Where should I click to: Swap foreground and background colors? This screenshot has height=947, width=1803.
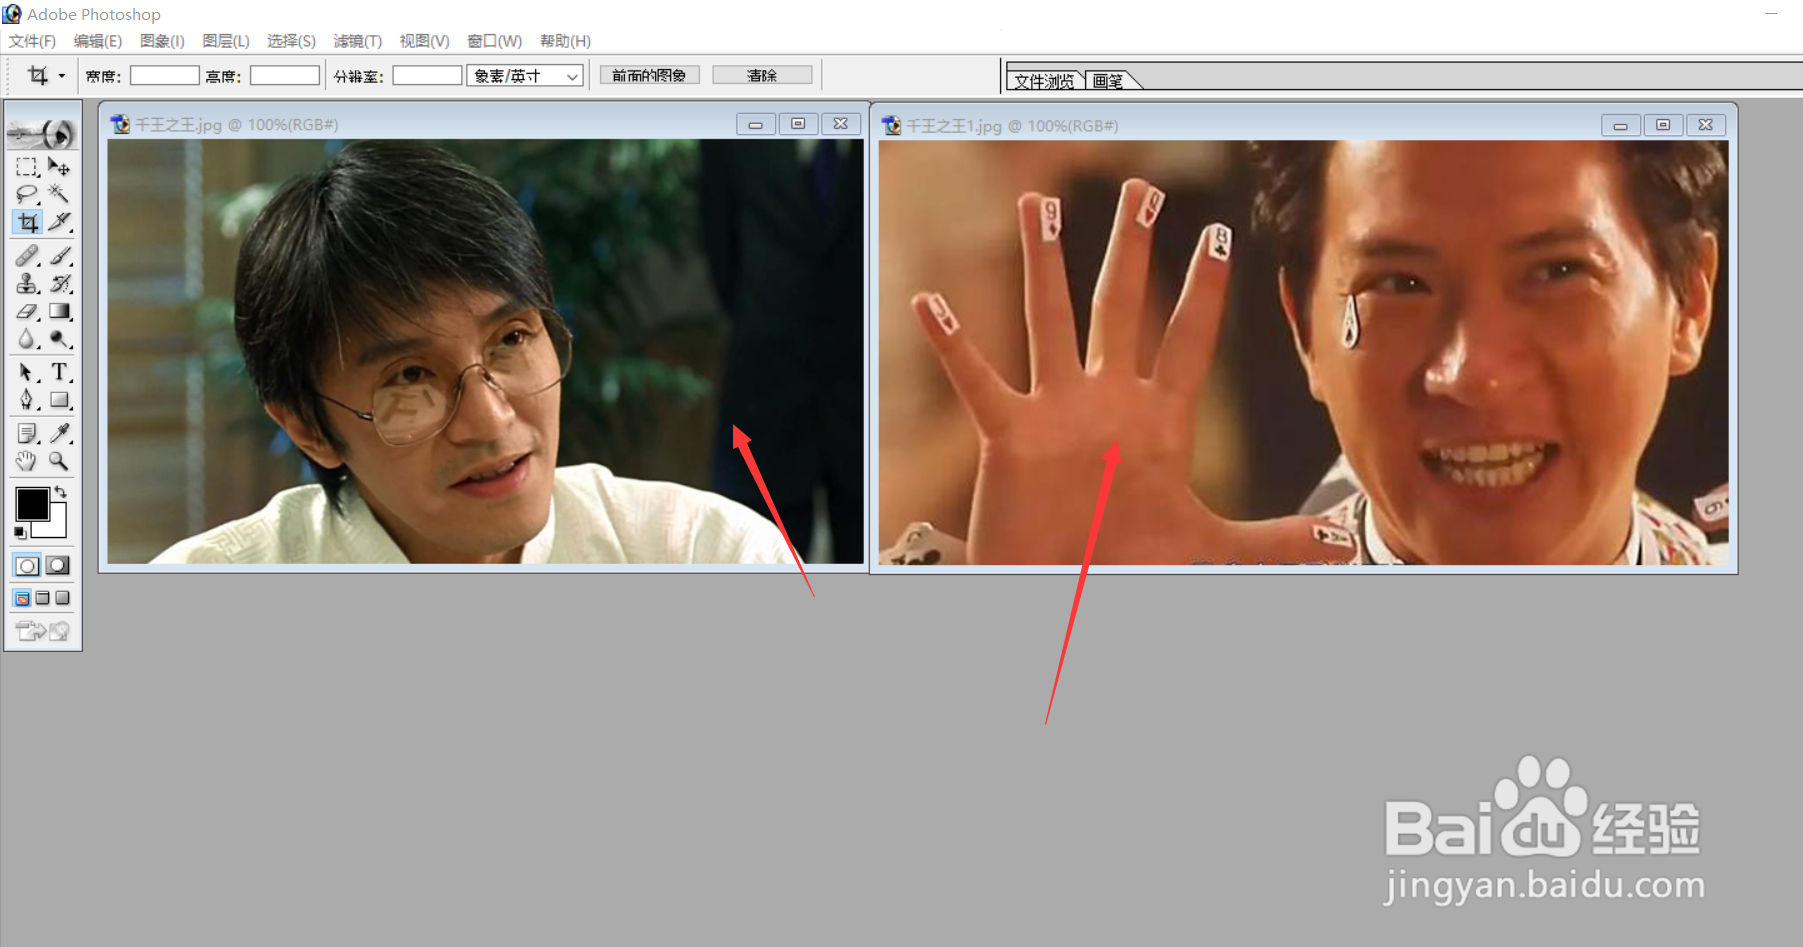pos(61,491)
